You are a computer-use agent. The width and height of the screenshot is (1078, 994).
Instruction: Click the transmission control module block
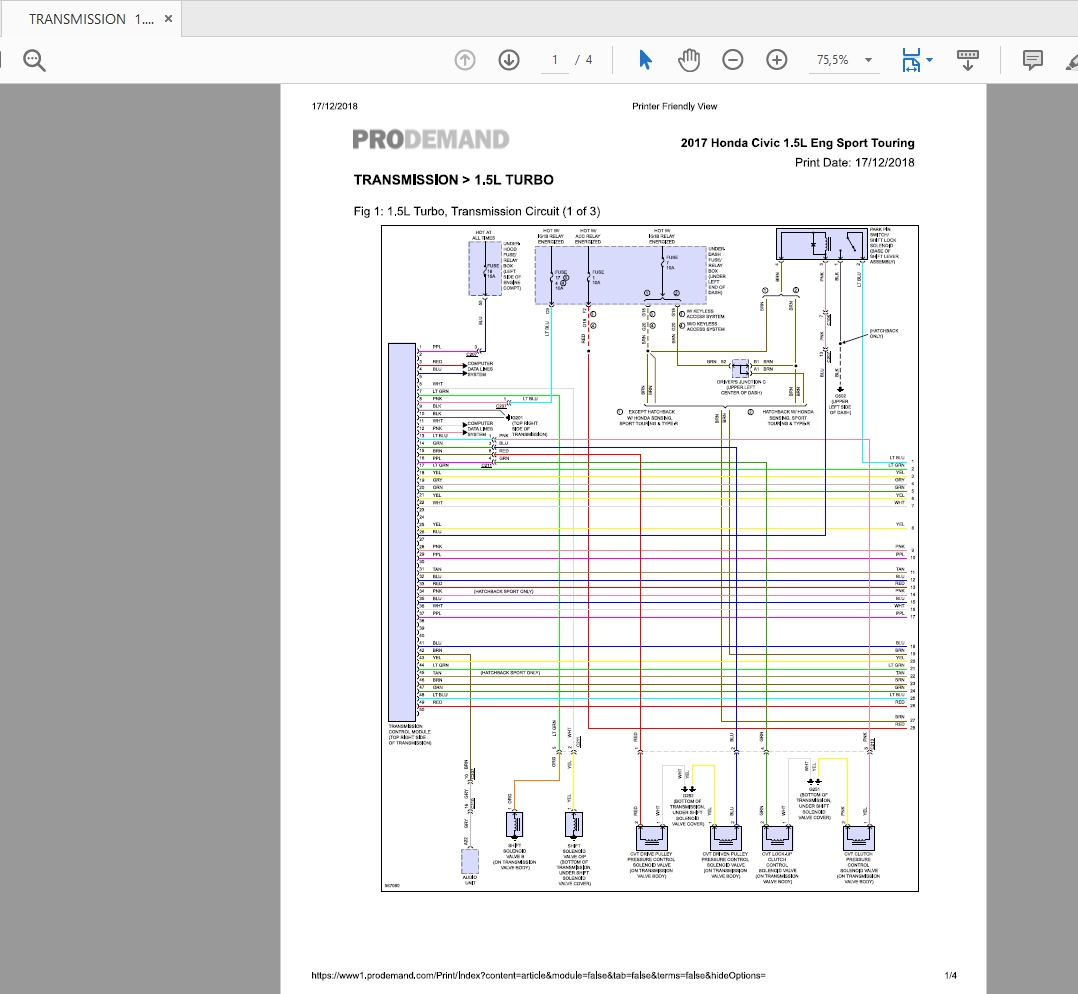point(402,531)
